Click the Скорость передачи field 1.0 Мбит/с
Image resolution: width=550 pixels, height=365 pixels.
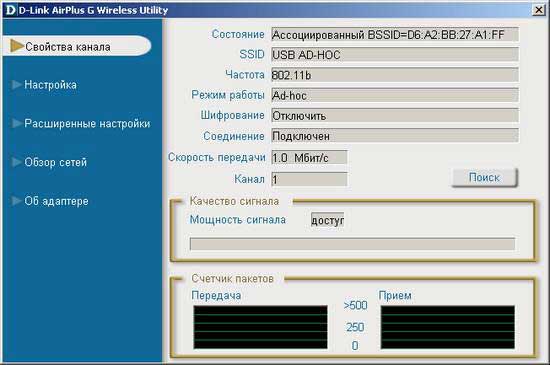click(309, 157)
